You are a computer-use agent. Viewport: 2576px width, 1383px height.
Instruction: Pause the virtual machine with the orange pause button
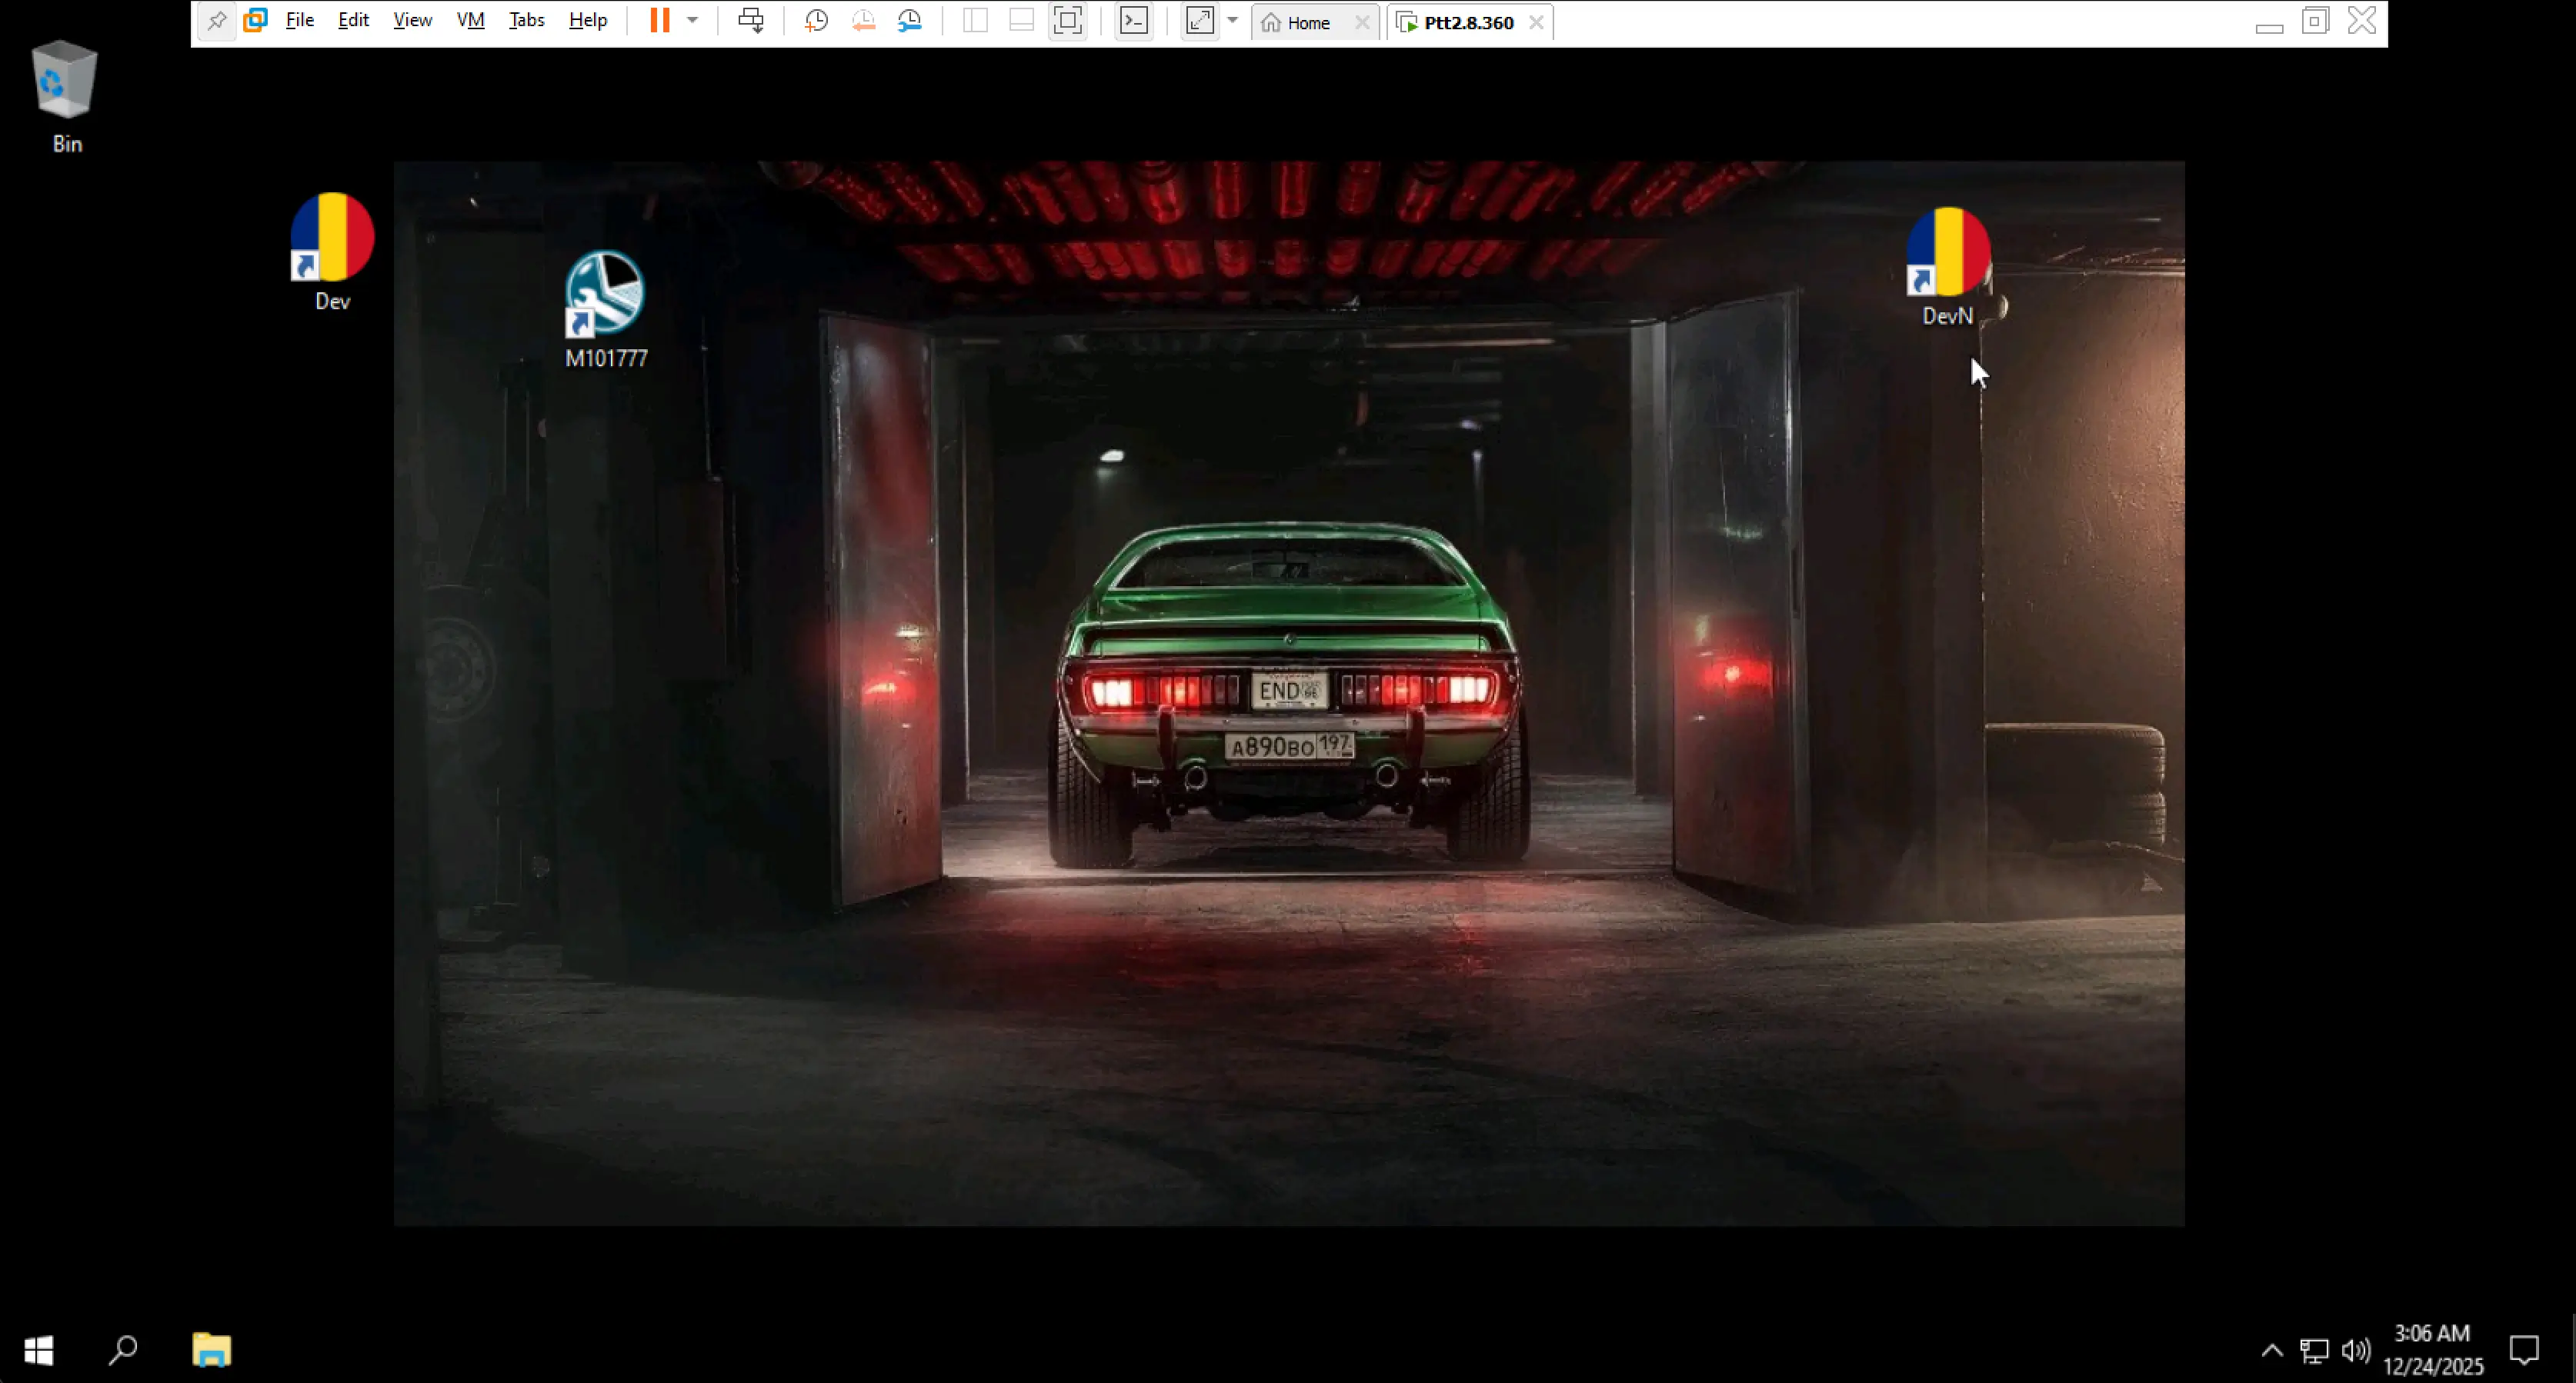click(659, 21)
